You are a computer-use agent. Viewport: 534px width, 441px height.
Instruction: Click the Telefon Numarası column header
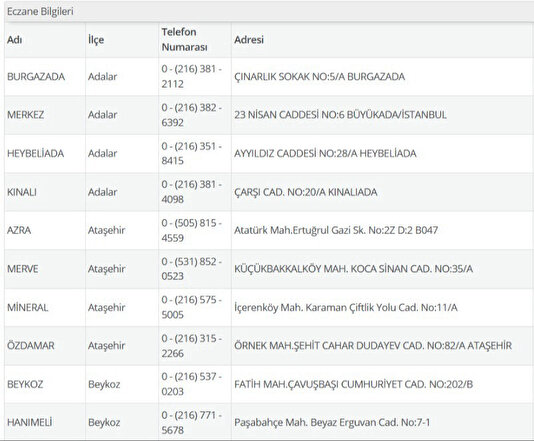[x=184, y=40]
